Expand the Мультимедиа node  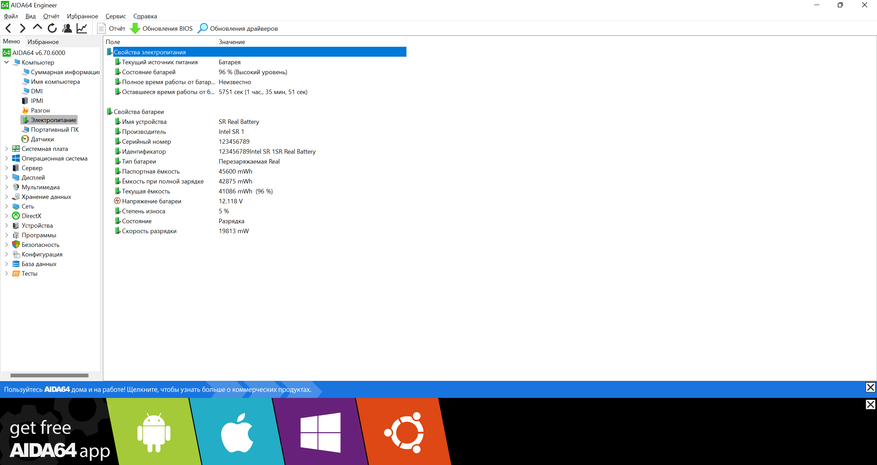(7, 187)
